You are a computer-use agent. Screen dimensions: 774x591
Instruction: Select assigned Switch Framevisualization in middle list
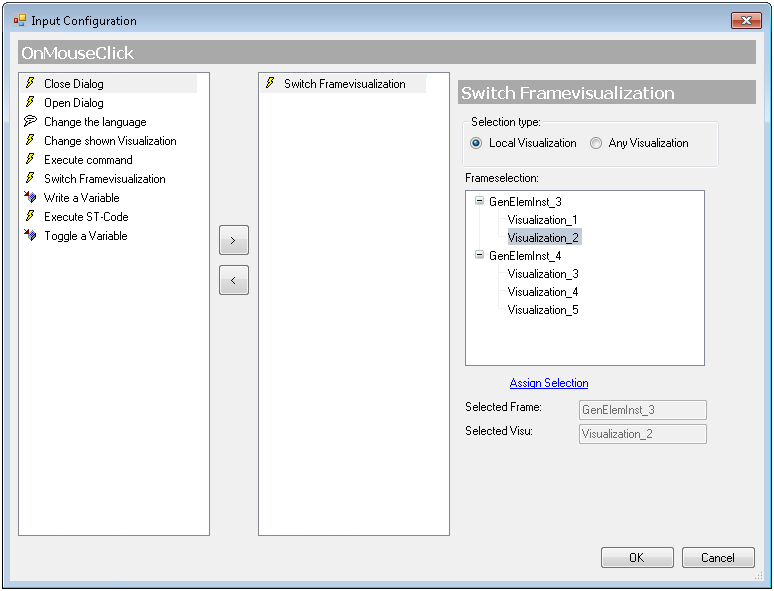tap(345, 84)
